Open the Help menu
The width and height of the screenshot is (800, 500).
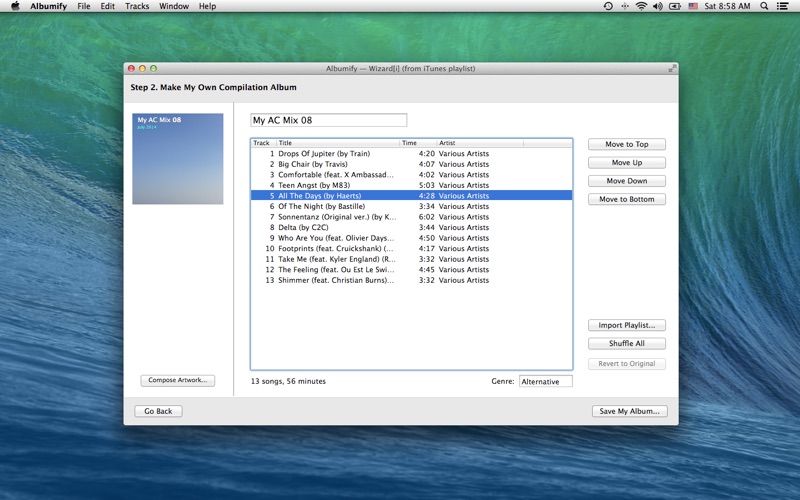[x=207, y=6]
